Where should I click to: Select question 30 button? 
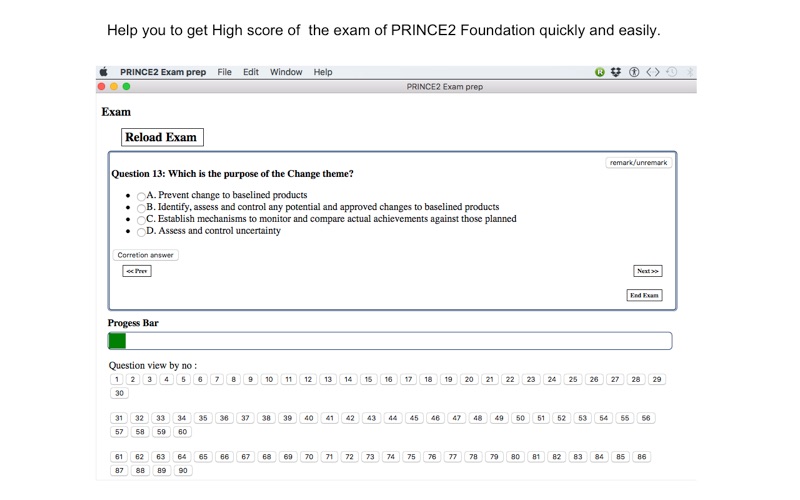(x=119, y=393)
